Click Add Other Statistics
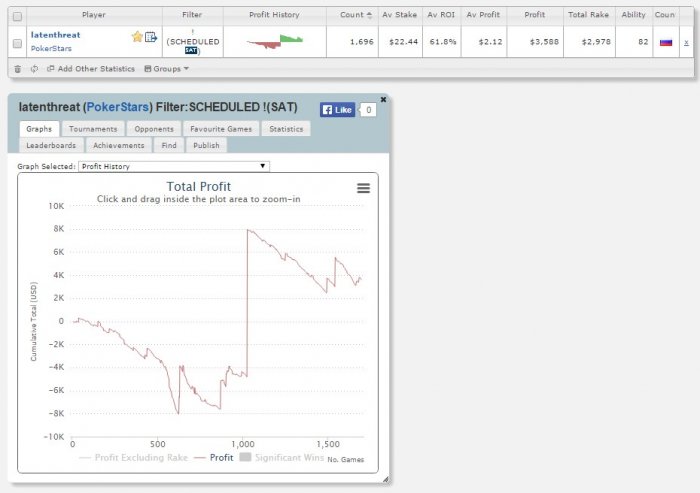The image size is (700, 493). pyautogui.click(x=91, y=69)
